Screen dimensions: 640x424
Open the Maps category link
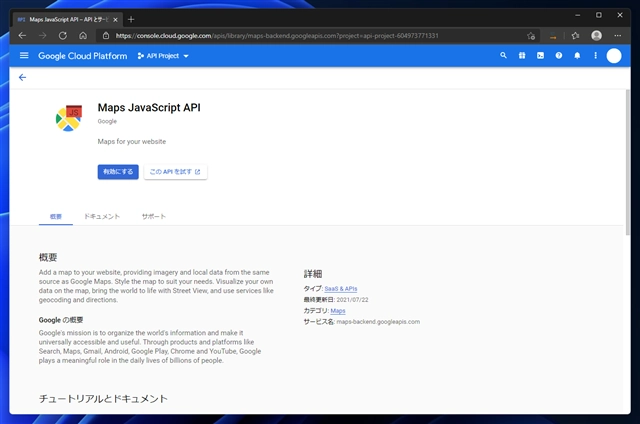[x=338, y=311]
